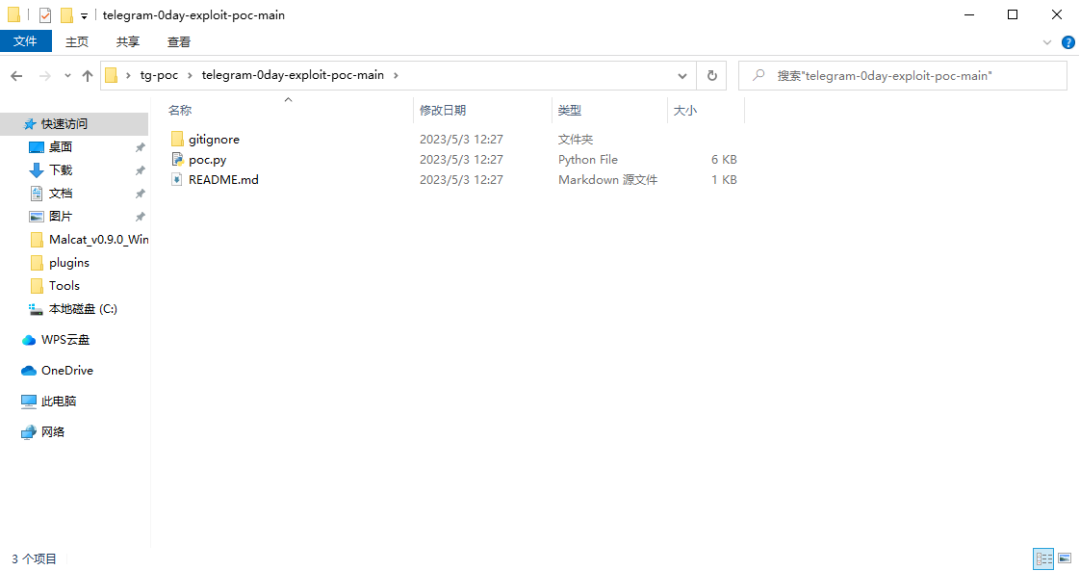Expand the address bar history dropdown

point(682,76)
